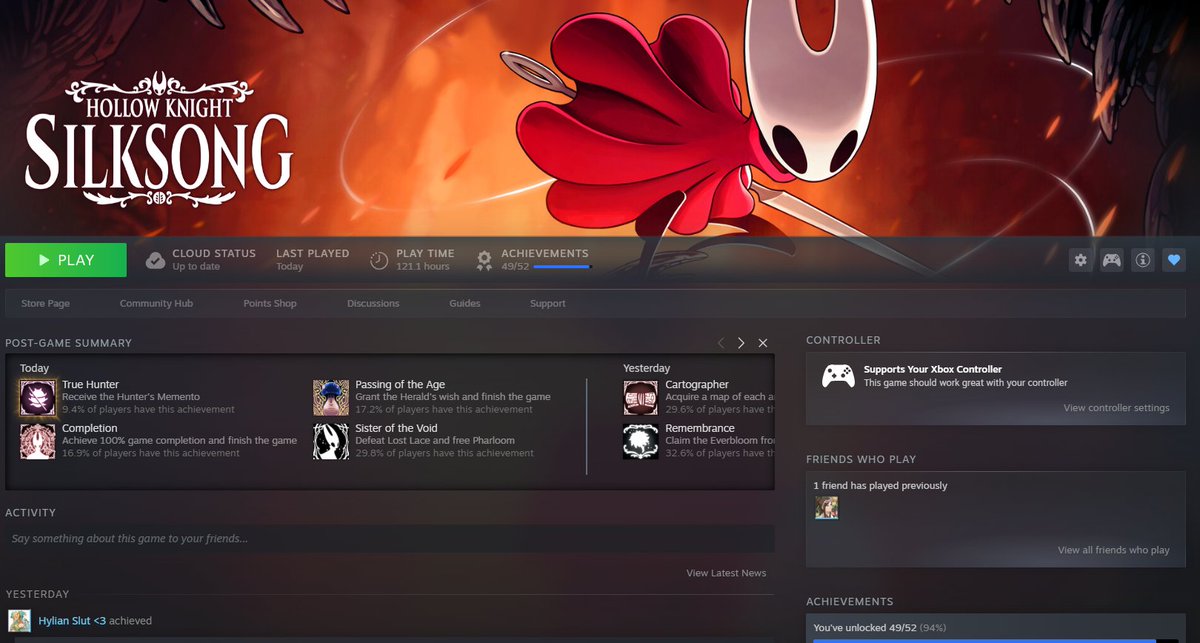1200x643 pixels.
Task: Click the Passing of the Age icon
Action: pyautogui.click(x=331, y=397)
